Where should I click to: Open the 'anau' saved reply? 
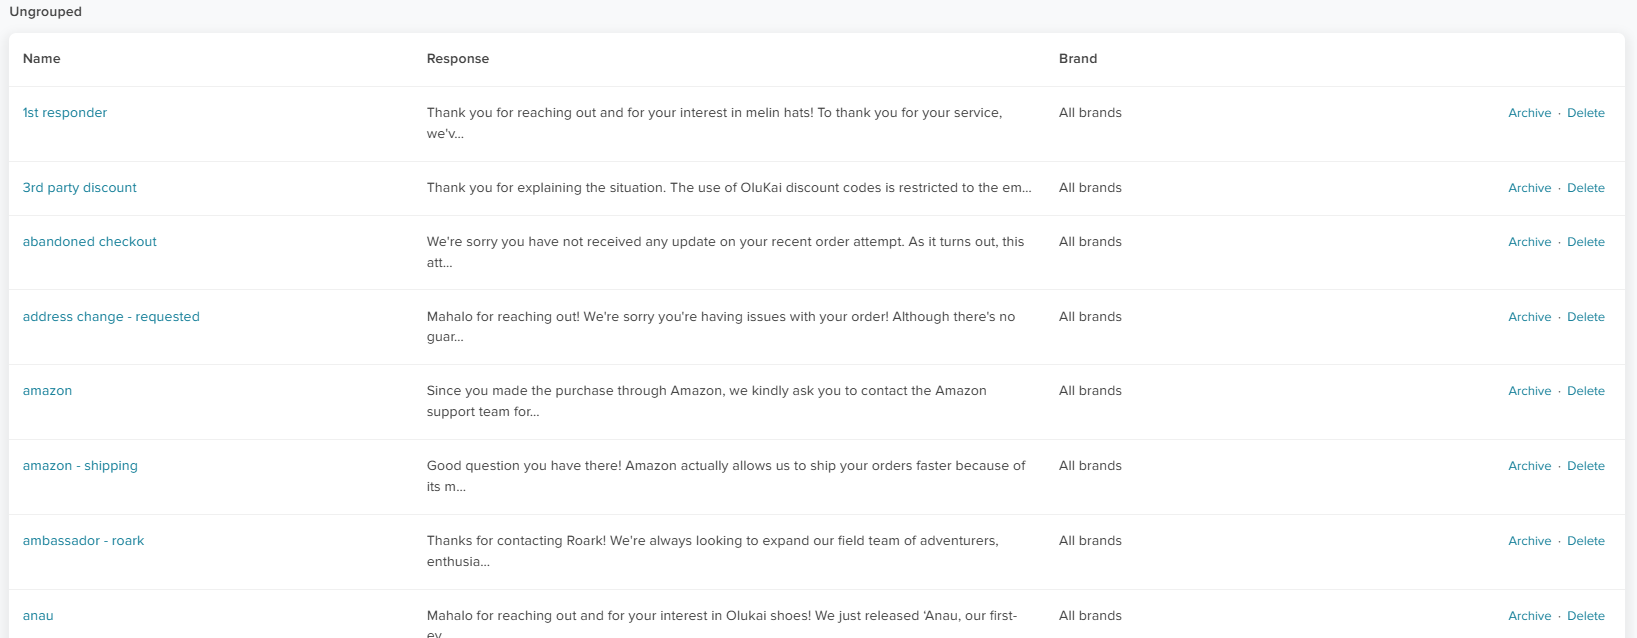[x=38, y=616]
